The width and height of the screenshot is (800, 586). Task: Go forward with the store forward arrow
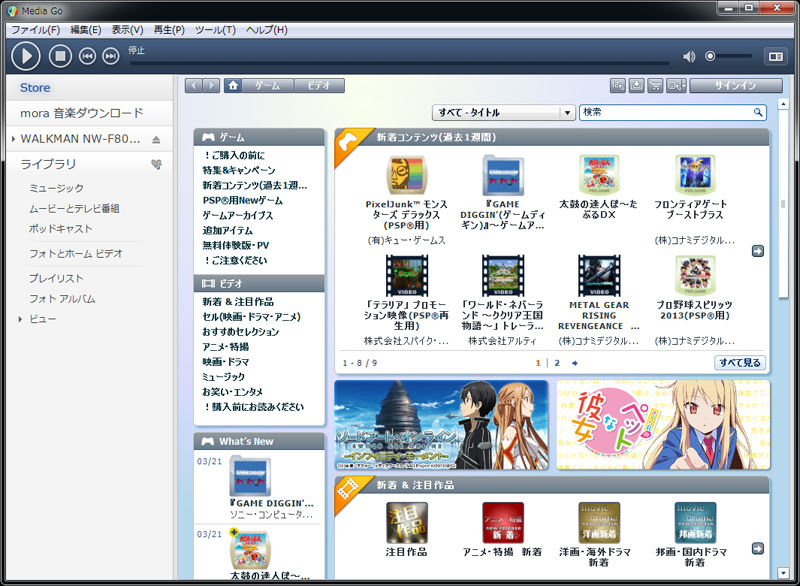tap(211, 85)
